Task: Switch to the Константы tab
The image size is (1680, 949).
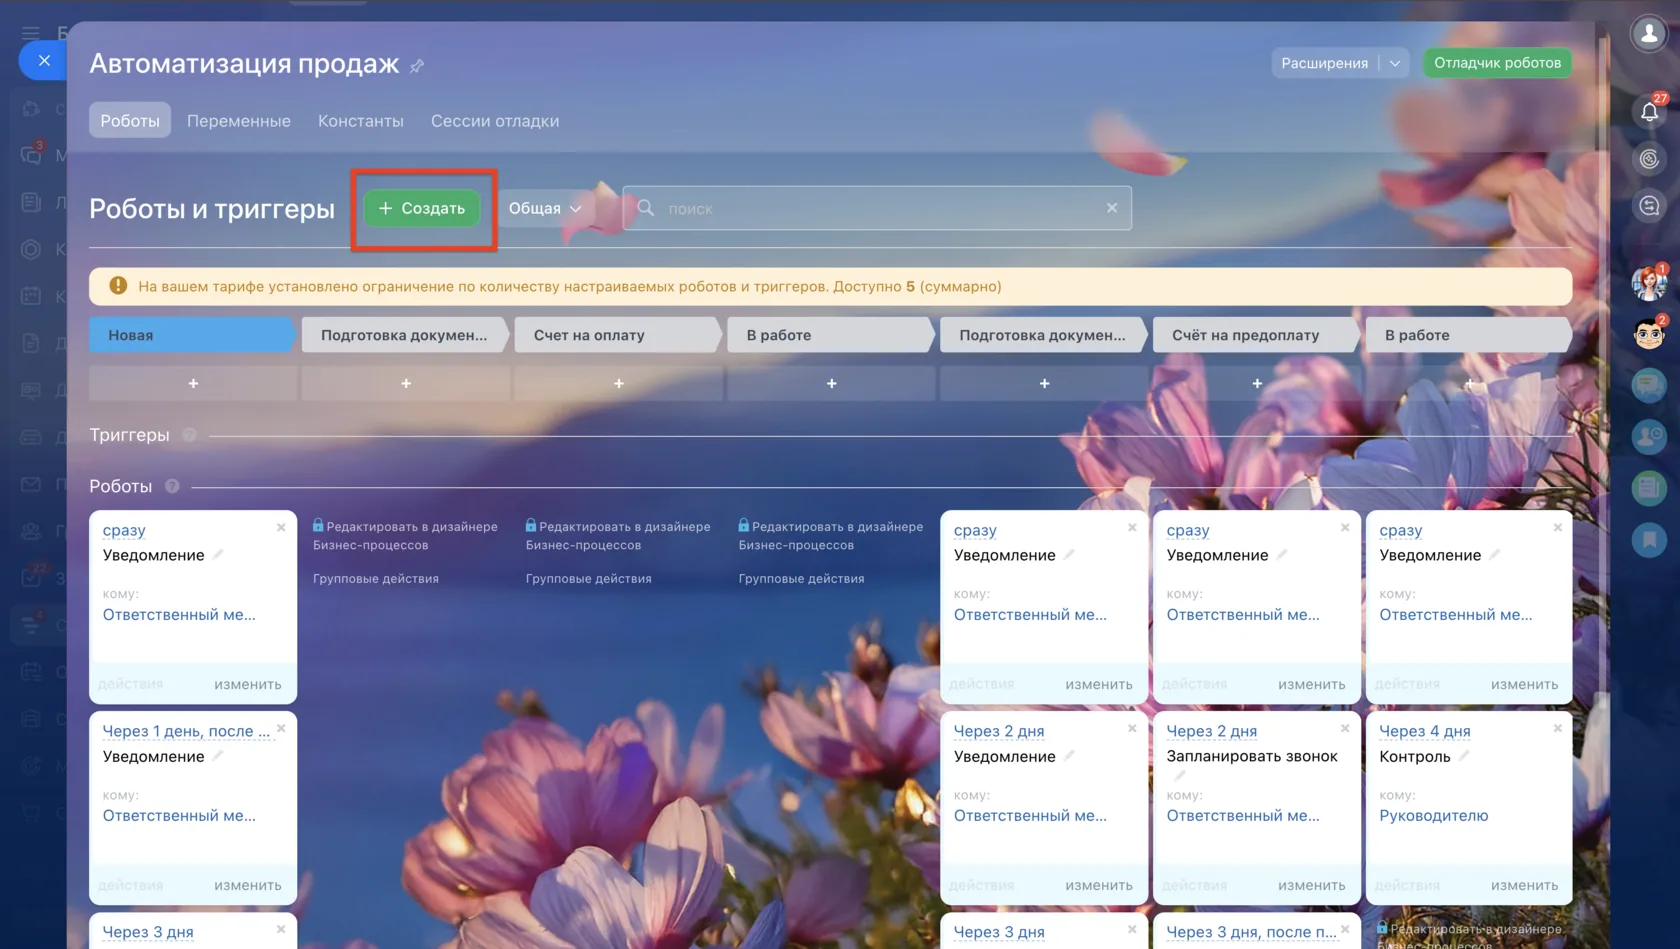Action: pos(361,121)
